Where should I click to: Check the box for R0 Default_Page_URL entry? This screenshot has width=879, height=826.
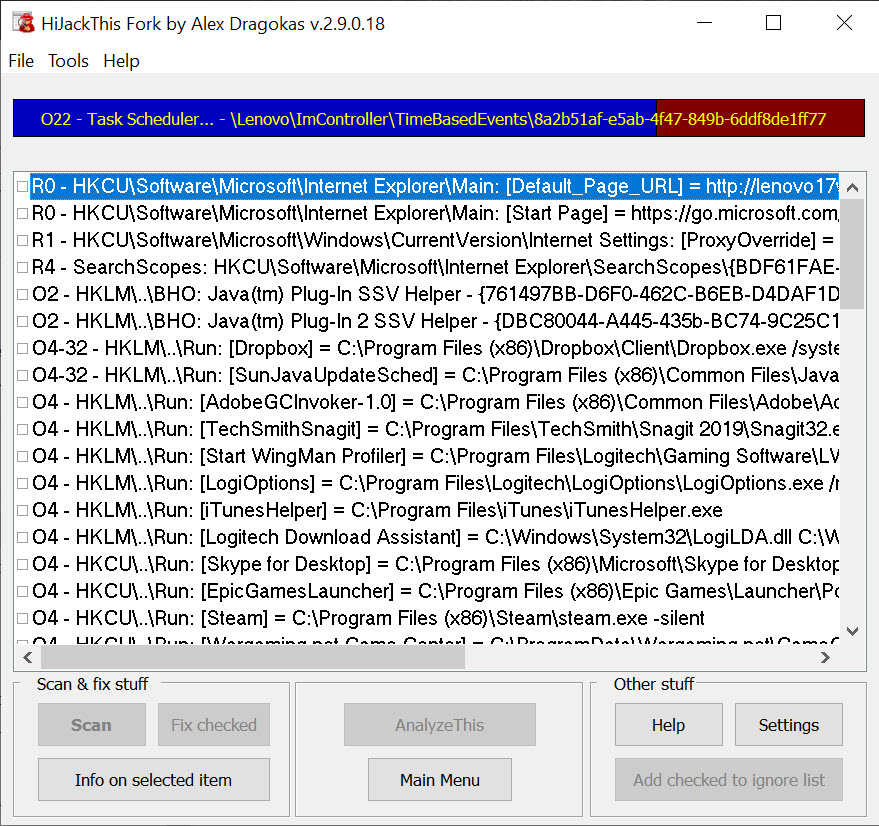pos(22,186)
